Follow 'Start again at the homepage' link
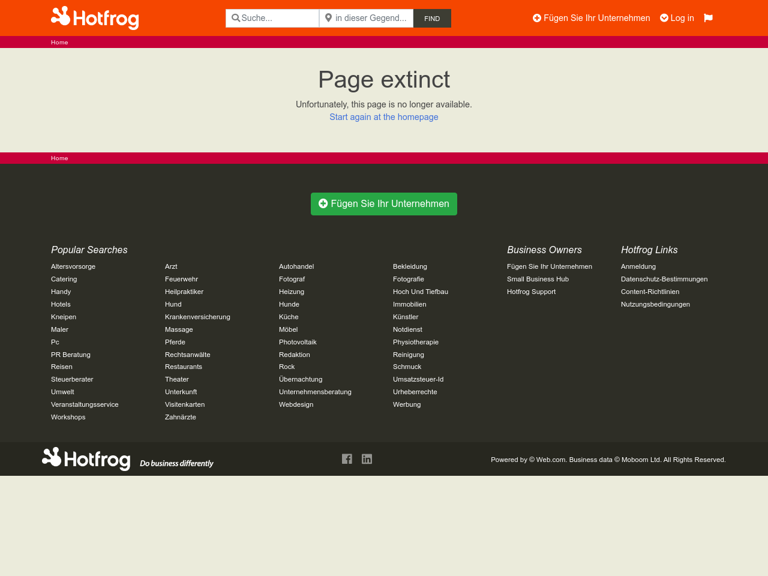The width and height of the screenshot is (768, 576). (384, 117)
